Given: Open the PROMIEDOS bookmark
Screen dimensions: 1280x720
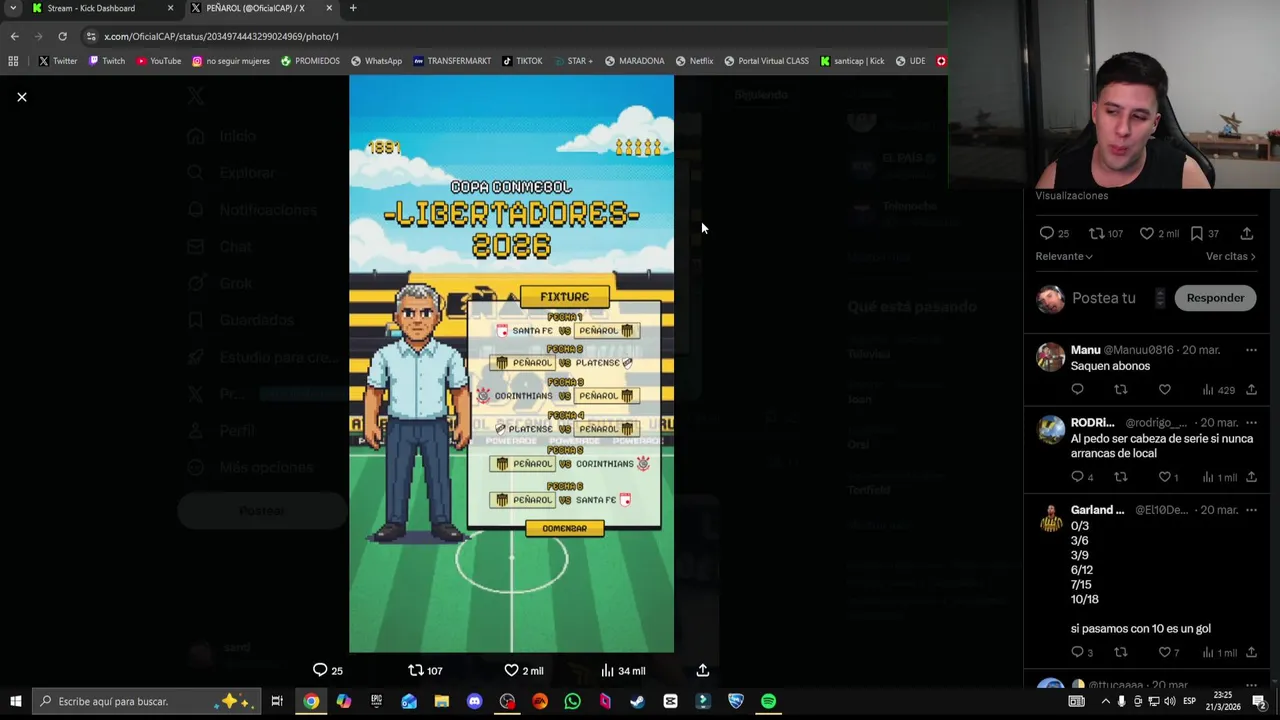Looking at the screenshot, I should pyautogui.click(x=310, y=61).
